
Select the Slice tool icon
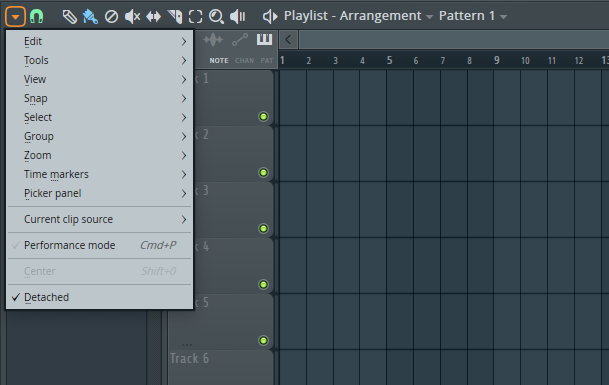(175, 17)
